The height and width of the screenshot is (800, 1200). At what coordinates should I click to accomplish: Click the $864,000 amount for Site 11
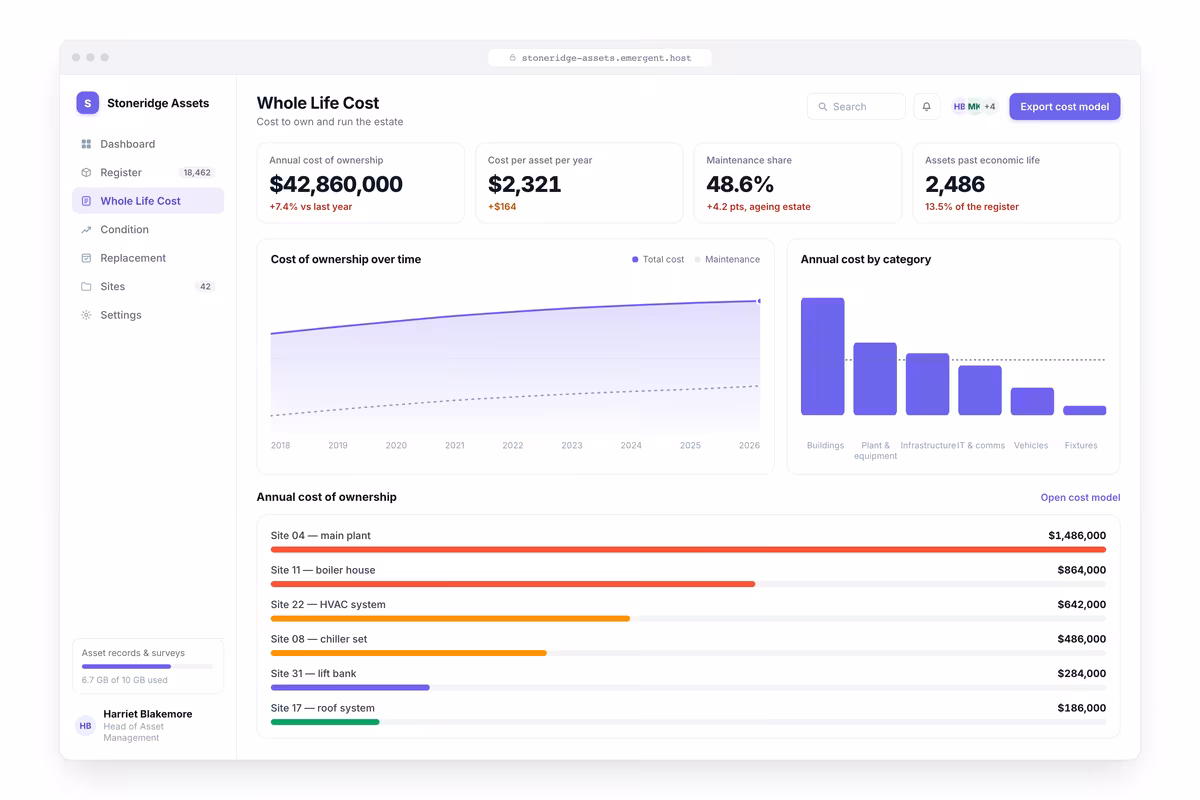click(1082, 570)
